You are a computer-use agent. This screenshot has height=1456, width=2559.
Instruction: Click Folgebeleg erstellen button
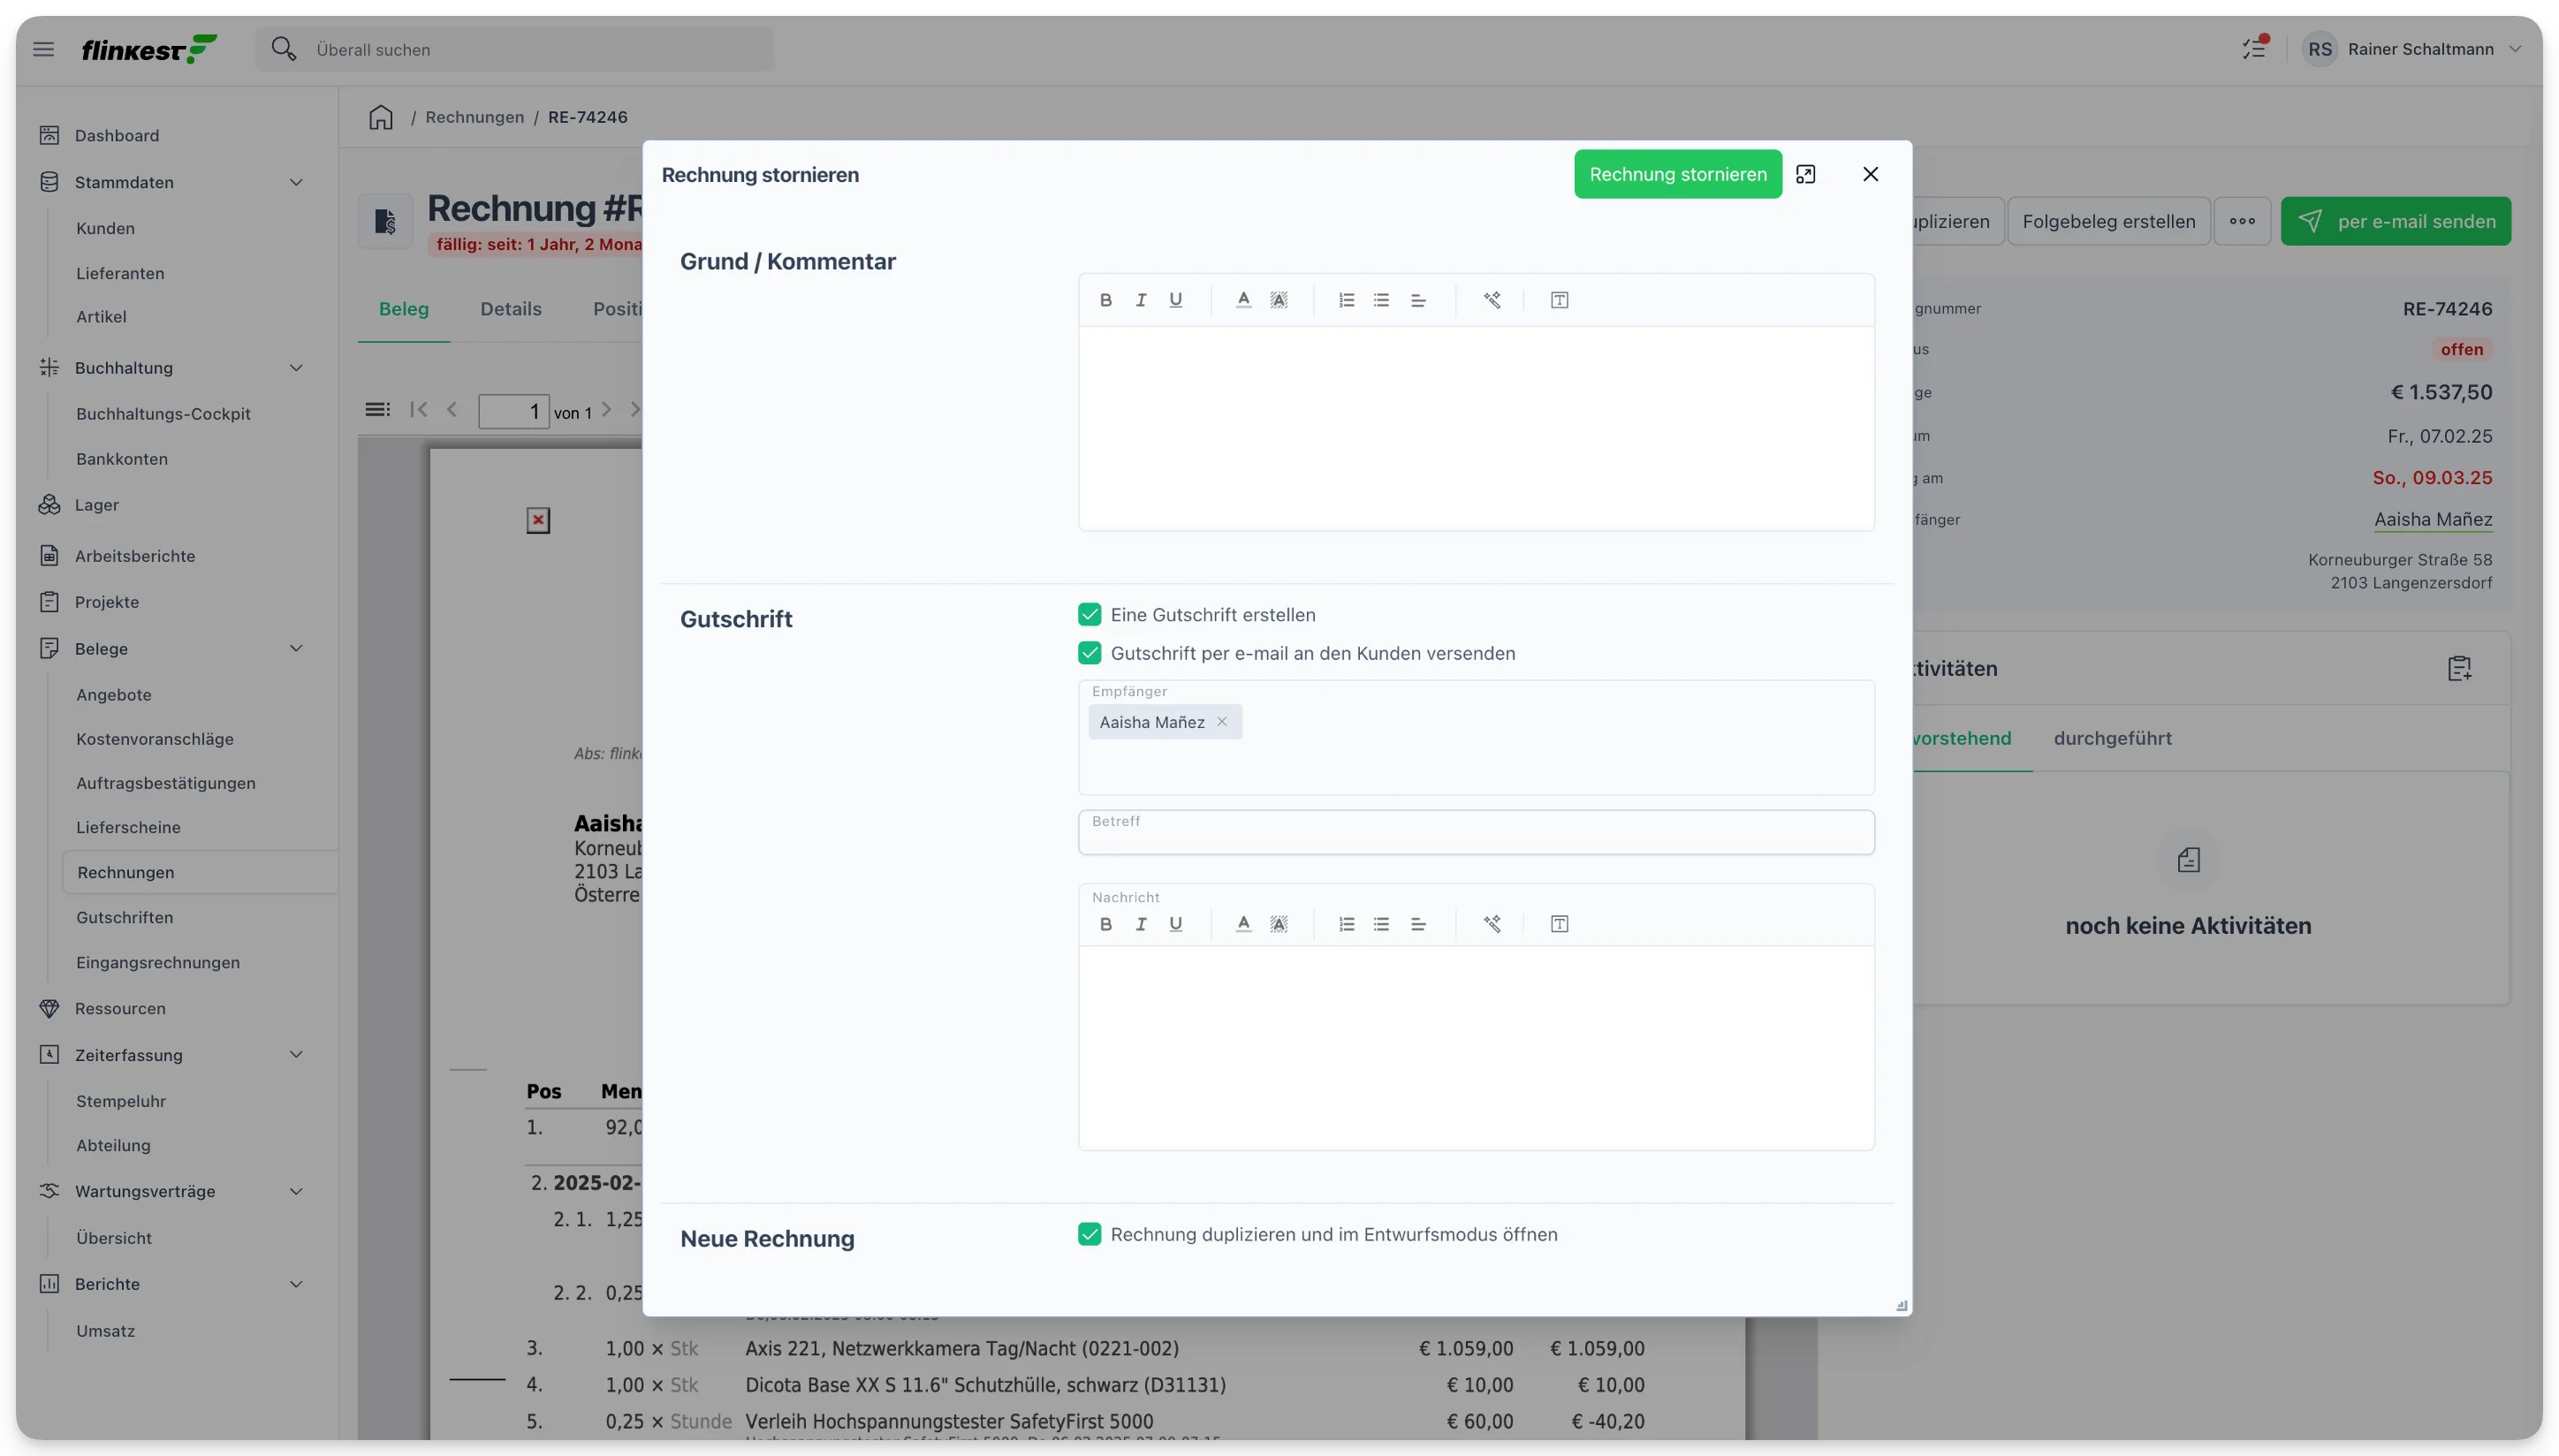[x=2108, y=221]
